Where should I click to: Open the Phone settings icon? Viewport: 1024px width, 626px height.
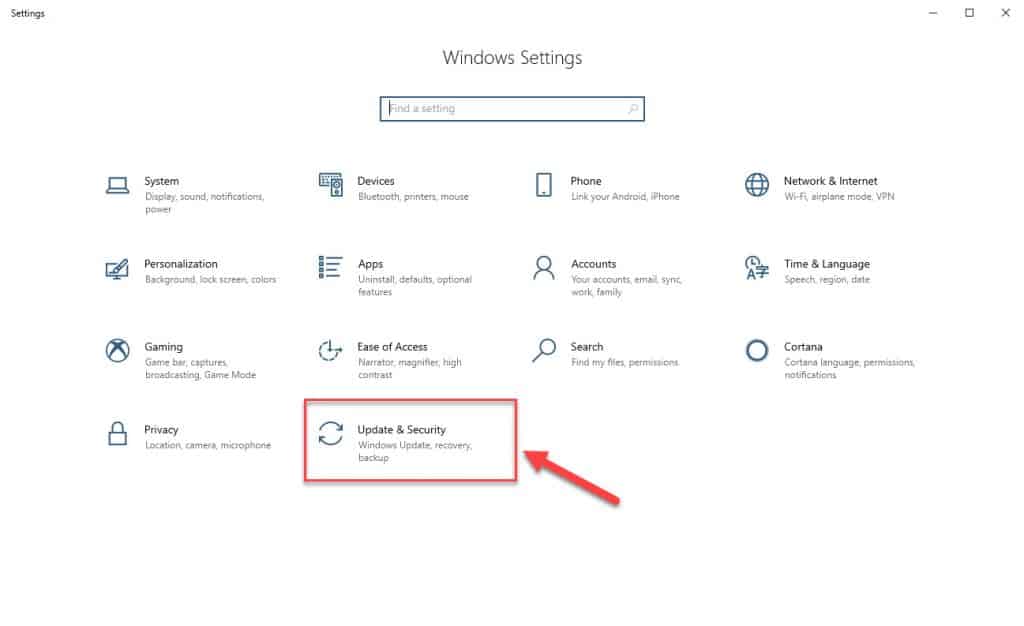click(545, 186)
